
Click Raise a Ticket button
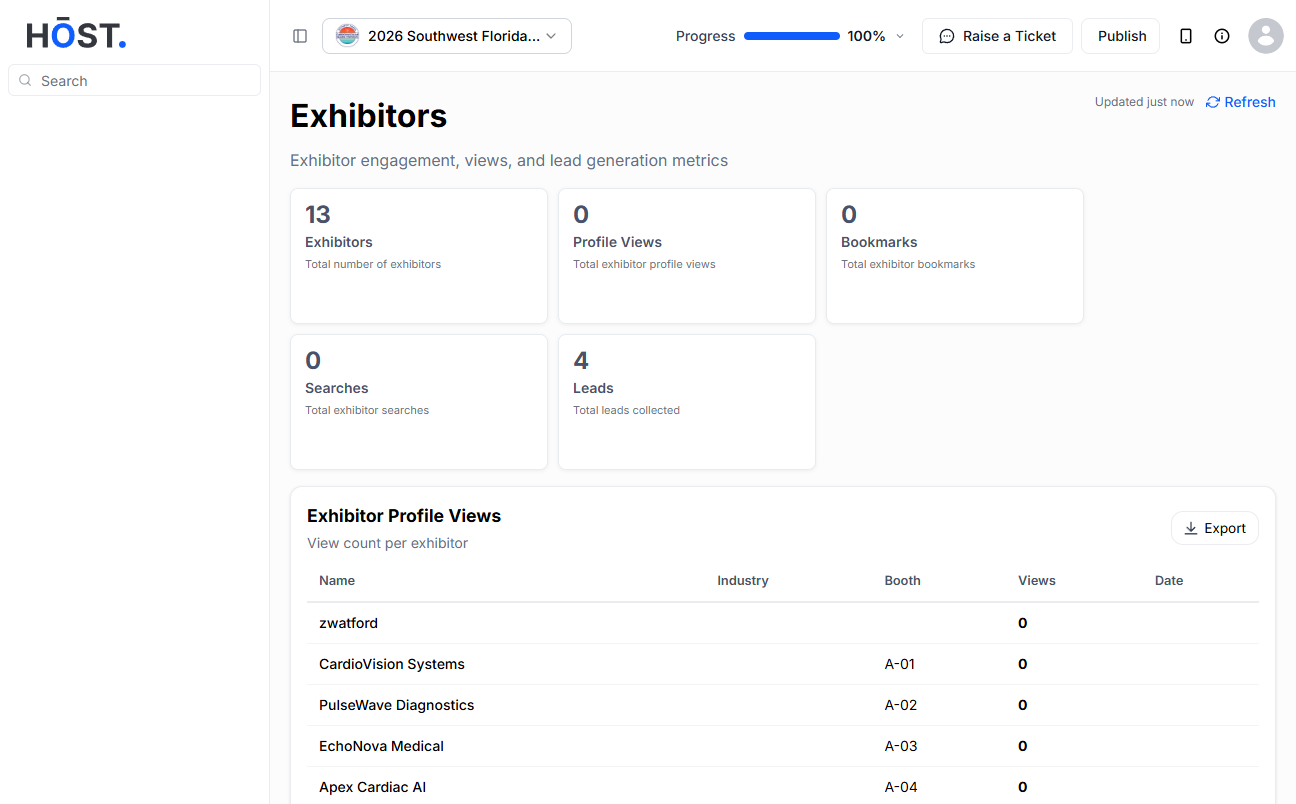click(997, 36)
